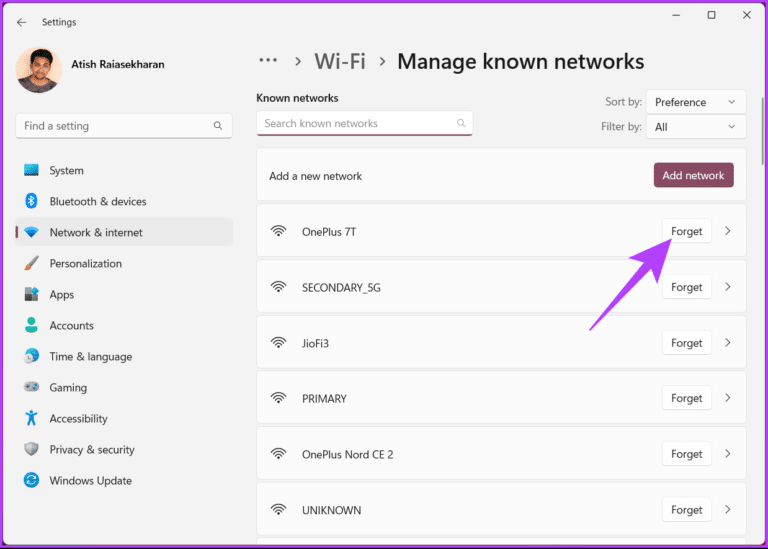Screen dimensions: 768x549
Task: Forget the PRIMARY network
Action: click(687, 398)
